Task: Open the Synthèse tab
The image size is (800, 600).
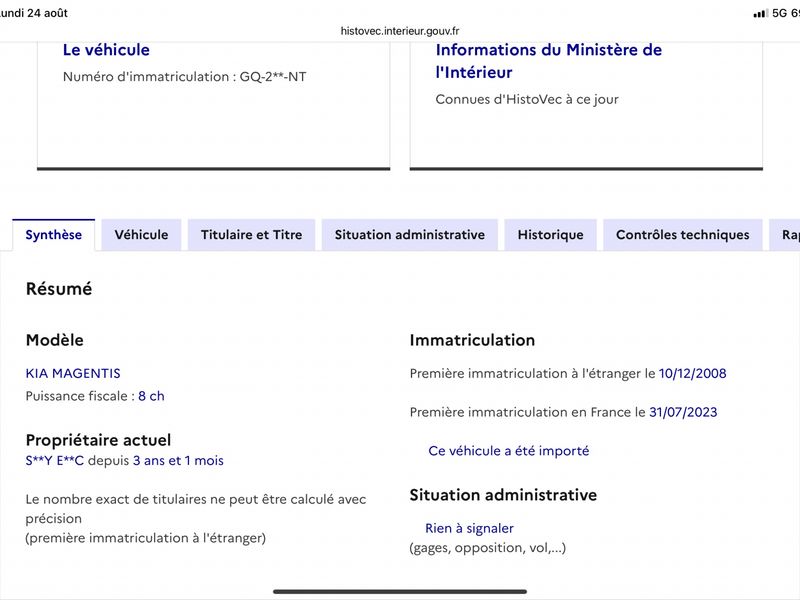Action: pos(54,235)
